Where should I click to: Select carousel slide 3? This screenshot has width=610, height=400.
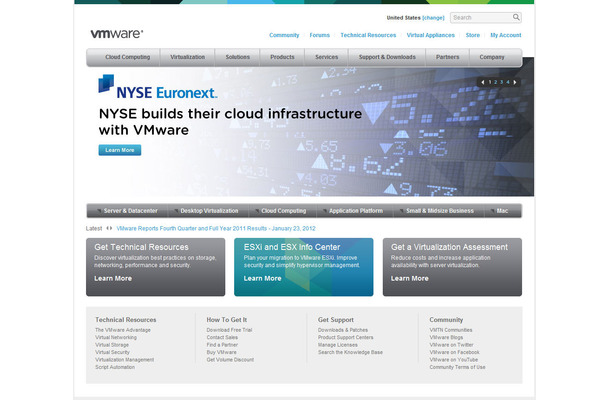[x=501, y=82]
